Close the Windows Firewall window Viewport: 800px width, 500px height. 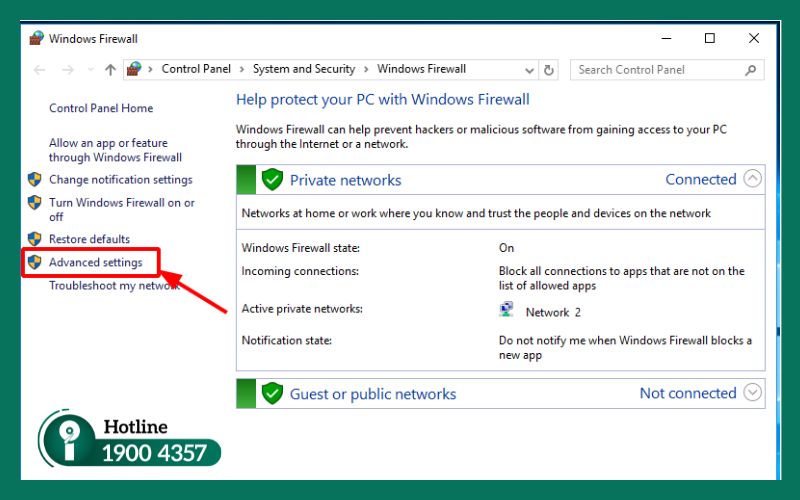[754, 38]
